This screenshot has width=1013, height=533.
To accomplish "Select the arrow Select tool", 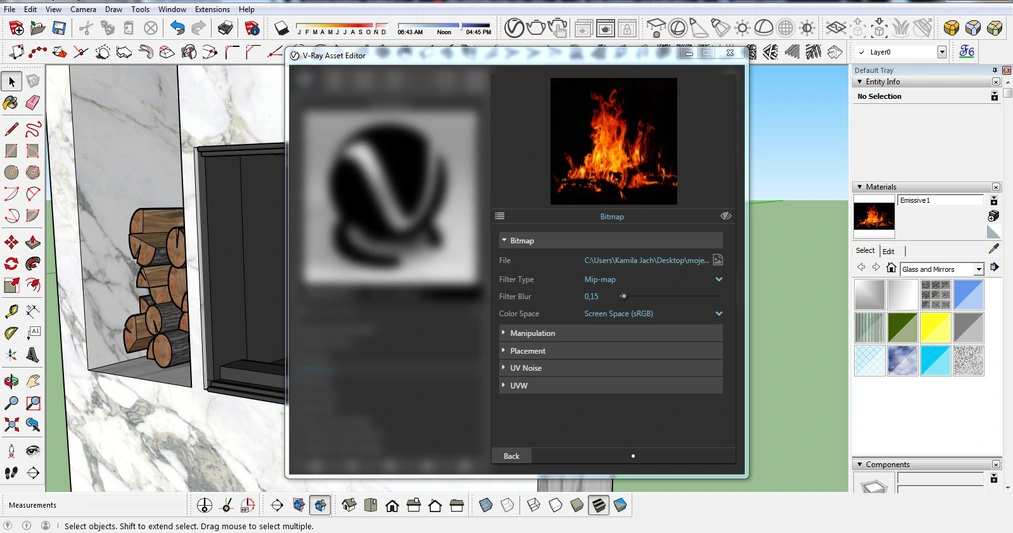I will (12, 81).
